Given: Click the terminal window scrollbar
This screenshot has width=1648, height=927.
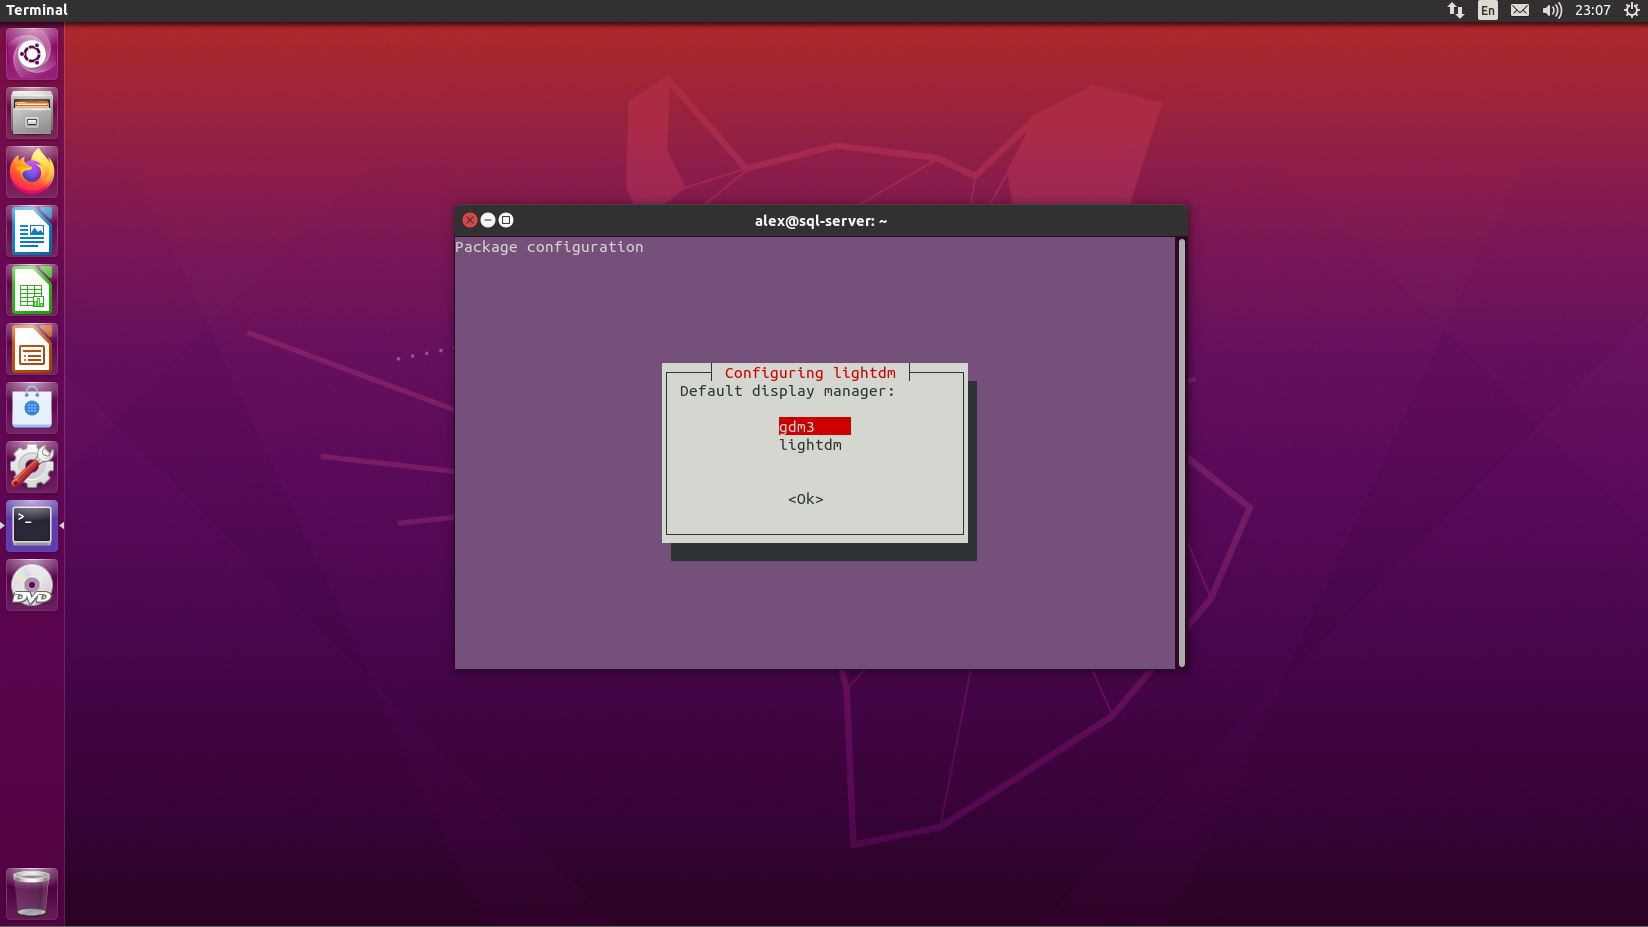Looking at the screenshot, I should click(x=1182, y=452).
